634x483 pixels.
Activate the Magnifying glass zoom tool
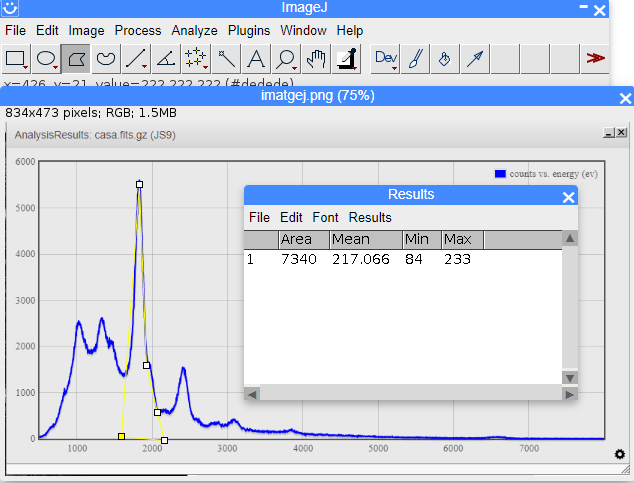coord(287,59)
